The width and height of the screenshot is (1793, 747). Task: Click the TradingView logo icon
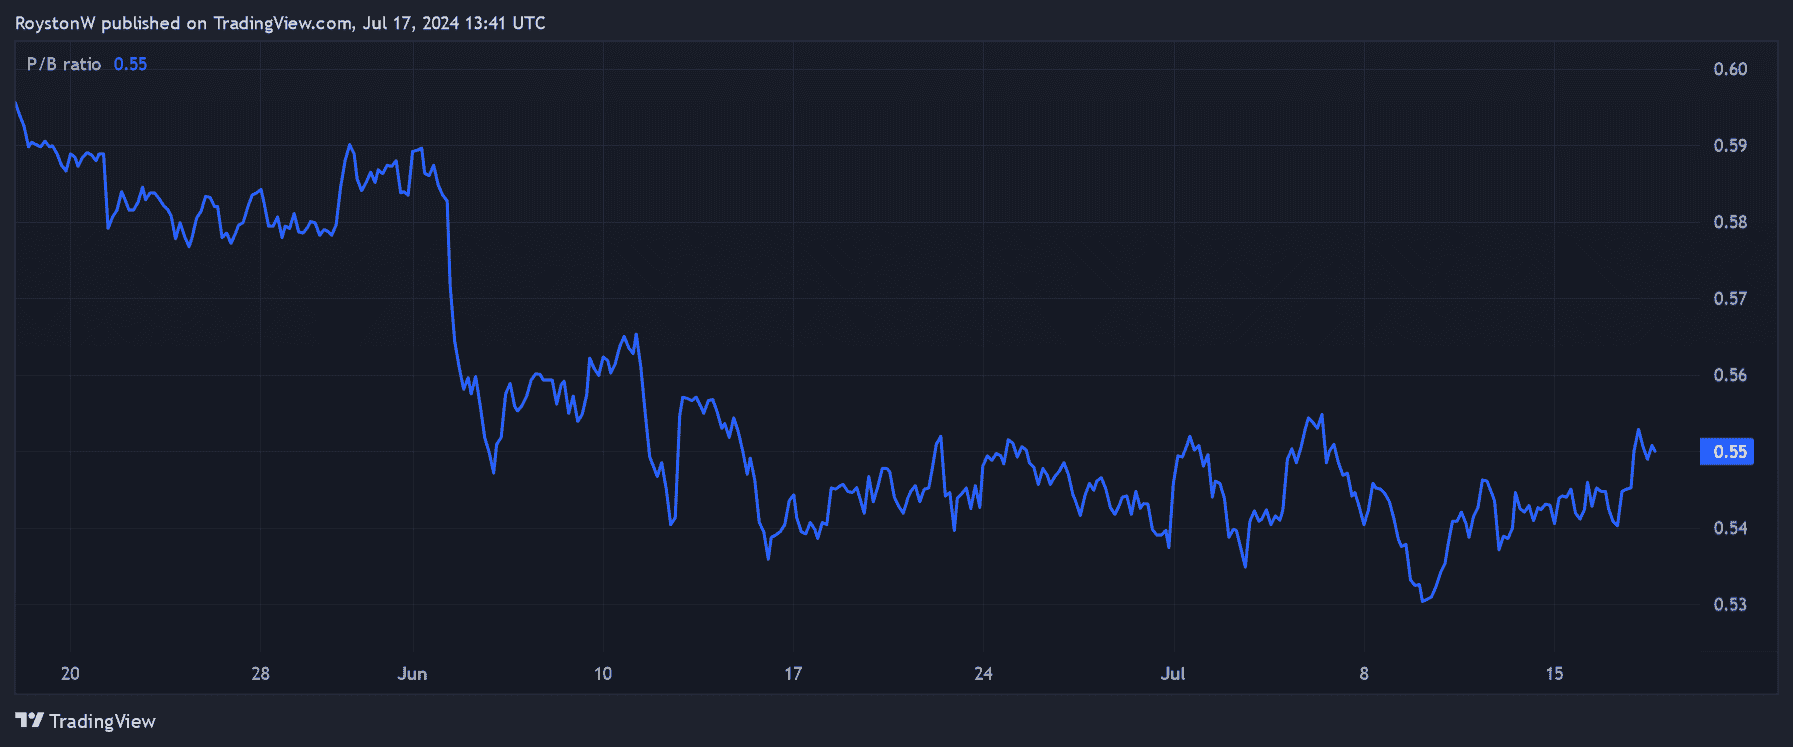(x=29, y=721)
